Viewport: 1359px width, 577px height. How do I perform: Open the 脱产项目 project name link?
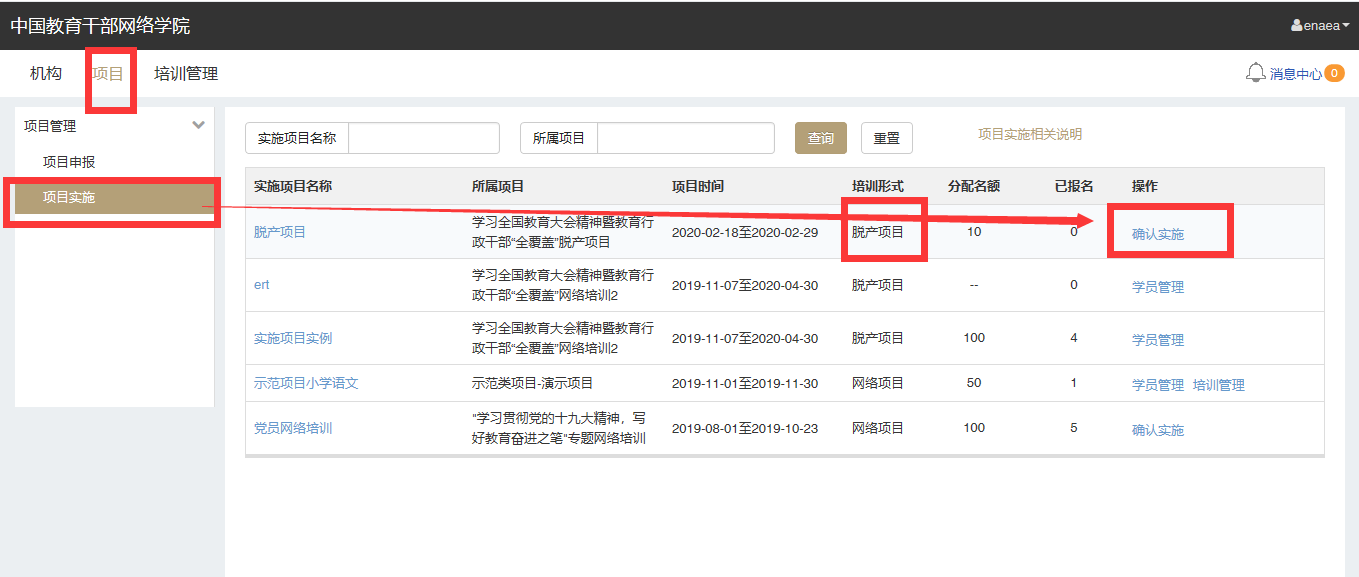point(280,232)
